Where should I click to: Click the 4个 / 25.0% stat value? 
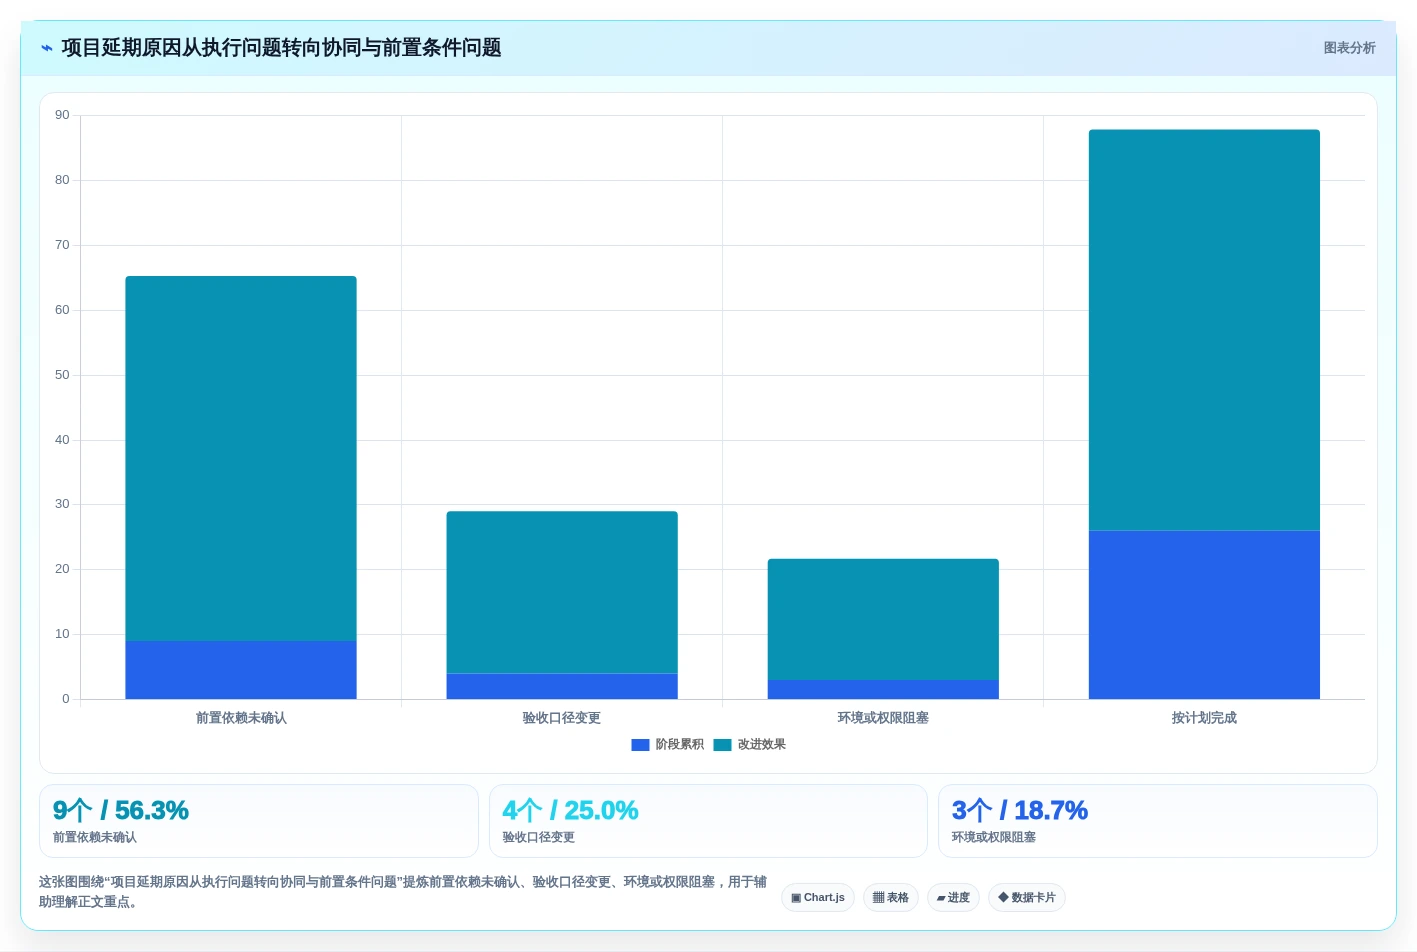click(570, 810)
